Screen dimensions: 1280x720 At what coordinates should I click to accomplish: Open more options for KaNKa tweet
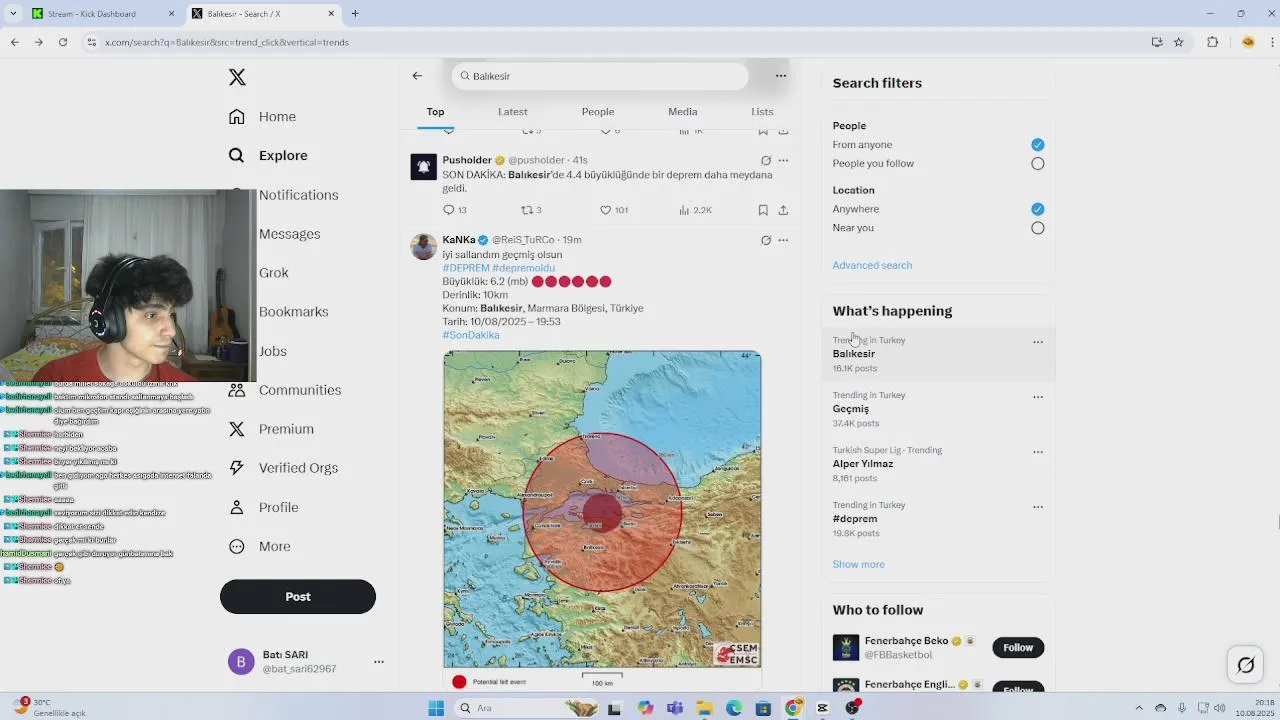(x=783, y=240)
